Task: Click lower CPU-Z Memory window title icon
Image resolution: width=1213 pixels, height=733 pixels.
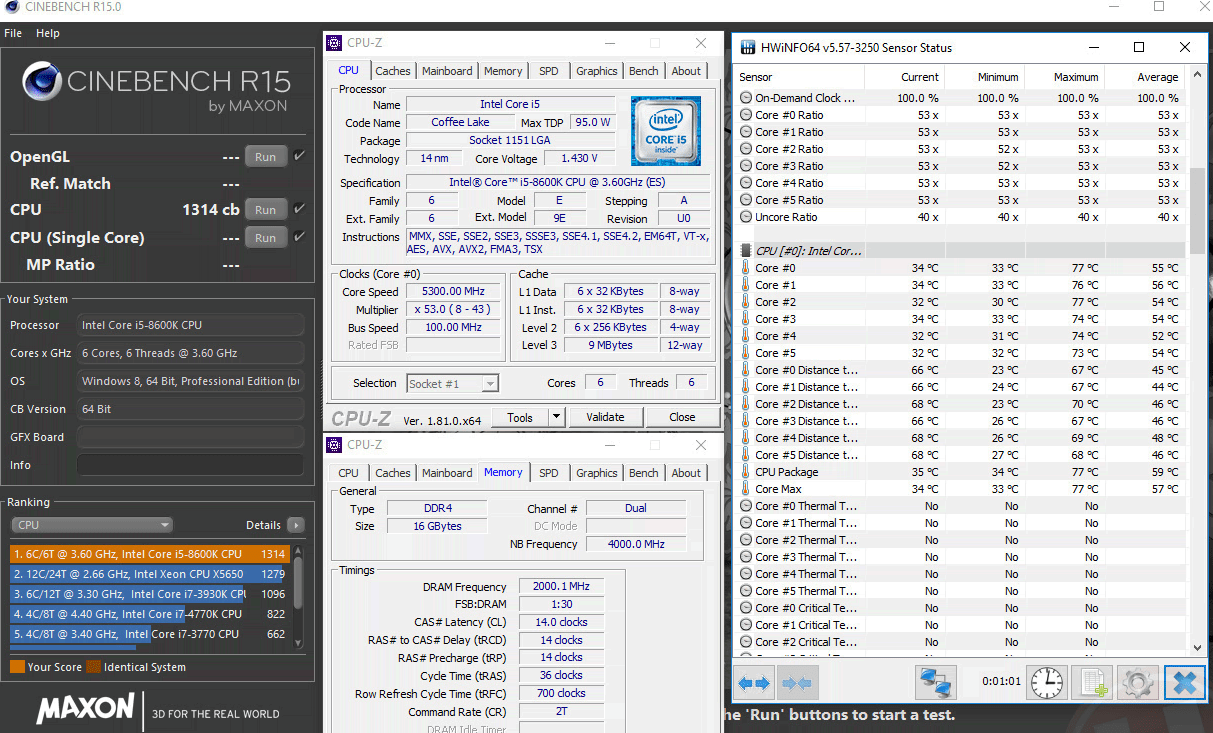Action: (335, 445)
